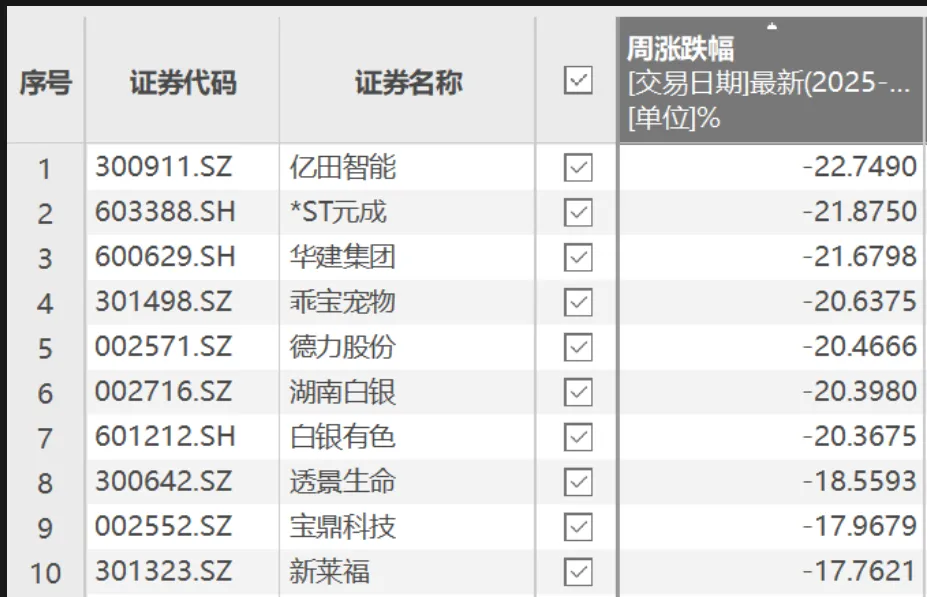Deselect the 华建集团 row checkbox
Image resolution: width=927 pixels, height=597 pixels.
576,257
